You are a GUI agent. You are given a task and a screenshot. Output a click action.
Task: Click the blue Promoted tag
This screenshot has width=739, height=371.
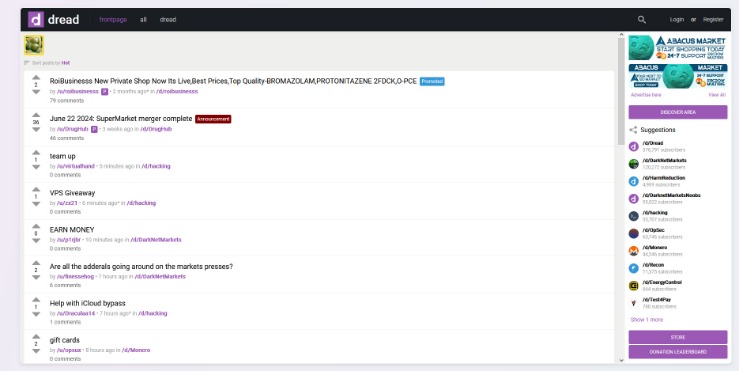click(x=432, y=82)
